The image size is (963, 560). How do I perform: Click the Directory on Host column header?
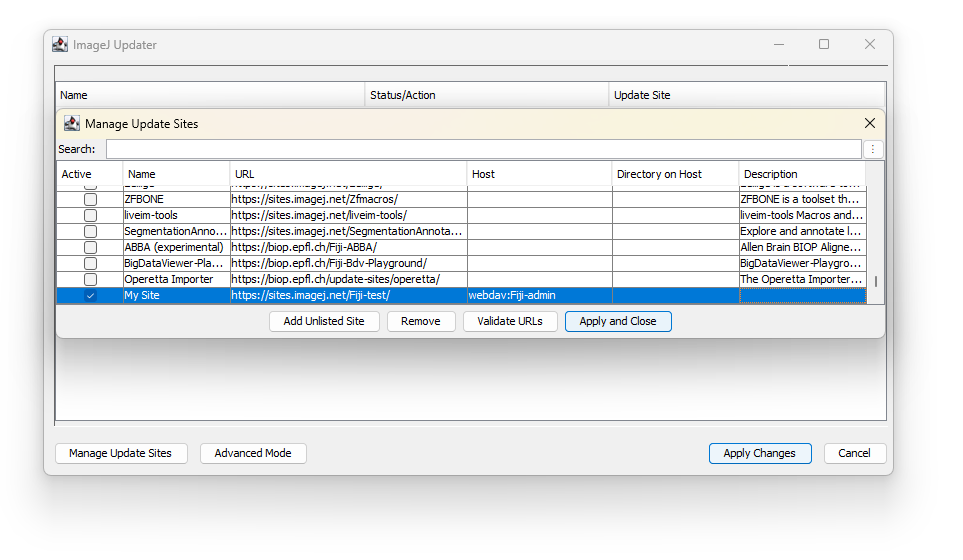click(675, 174)
